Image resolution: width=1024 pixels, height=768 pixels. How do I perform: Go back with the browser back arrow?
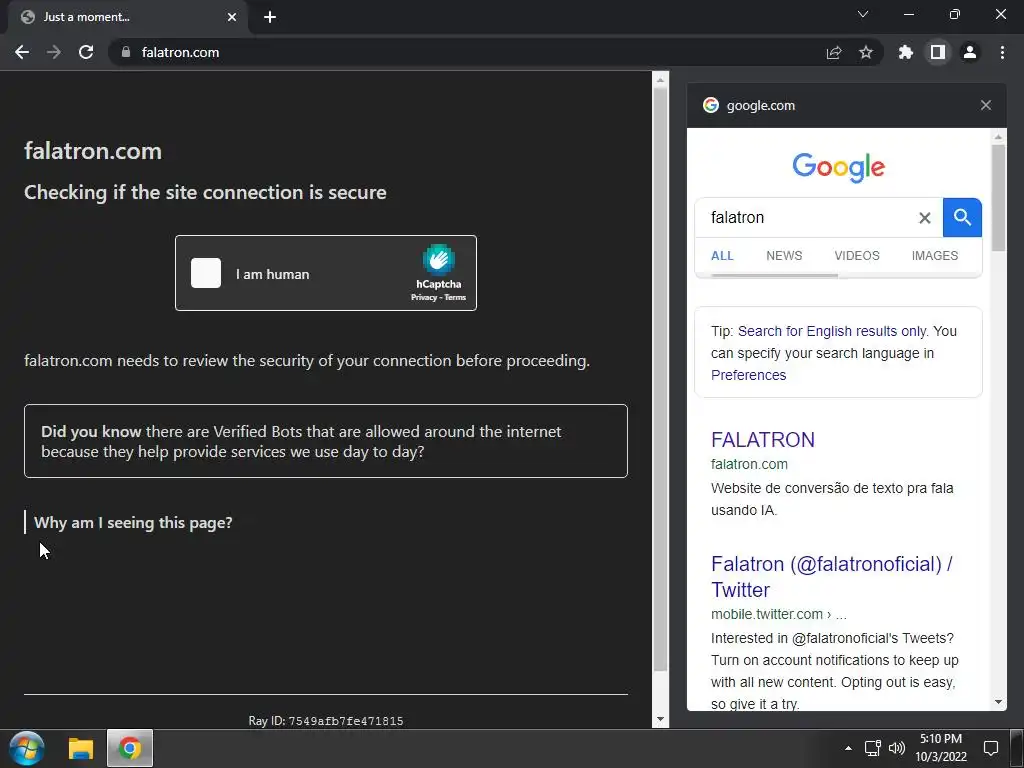tap(22, 52)
